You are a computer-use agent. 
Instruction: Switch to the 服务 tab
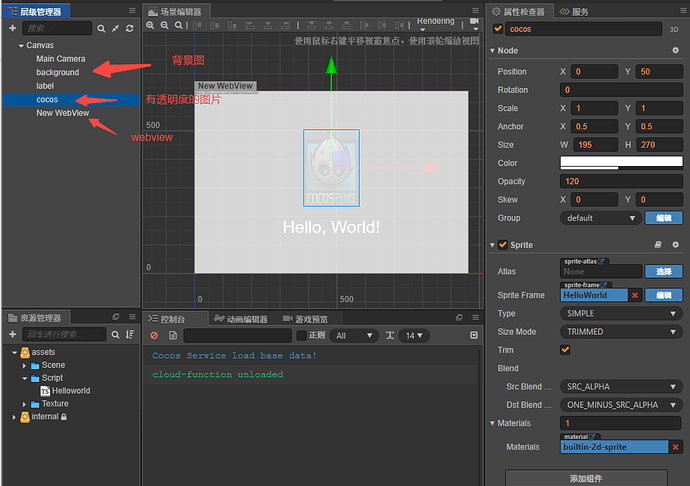coord(574,11)
